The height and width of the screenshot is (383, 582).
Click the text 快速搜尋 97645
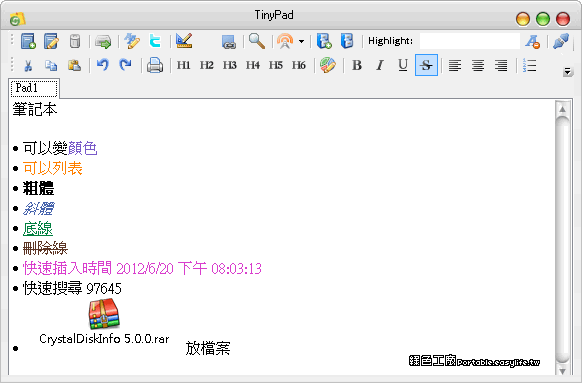coord(72,288)
